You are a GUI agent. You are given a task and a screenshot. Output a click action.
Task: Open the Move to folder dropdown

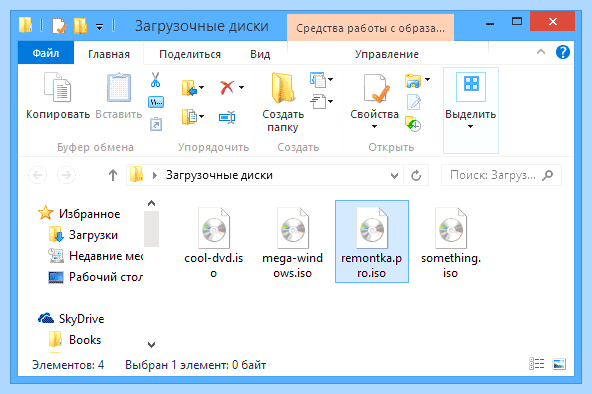(x=193, y=88)
